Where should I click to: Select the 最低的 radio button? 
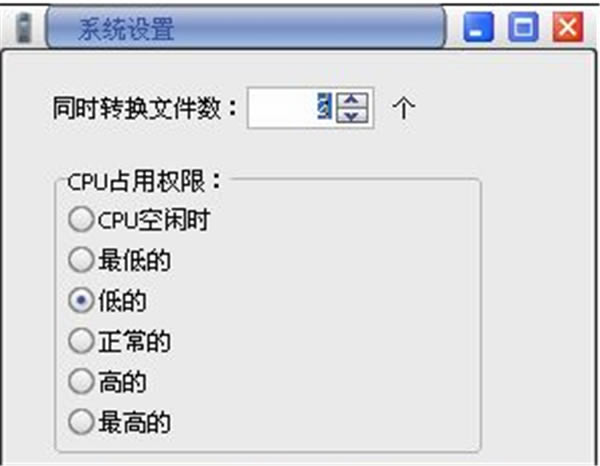click(81, 260)
